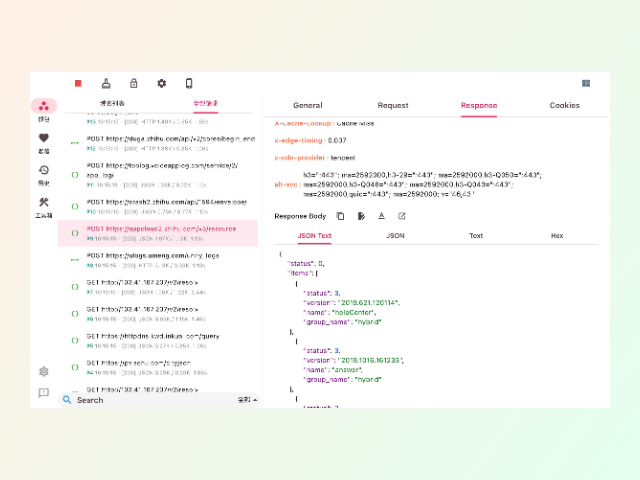Viewport: 640px width, 480px height.
Task: Click JSON braces icon of selected request #9
Action: click(75, 233)
